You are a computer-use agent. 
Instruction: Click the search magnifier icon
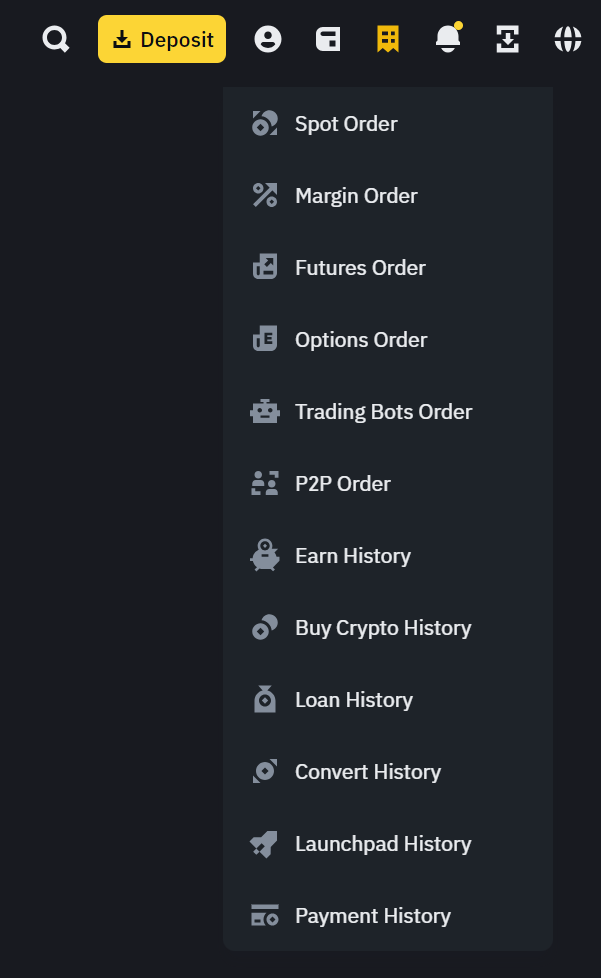pyautogui.click(x=55, y=39)
